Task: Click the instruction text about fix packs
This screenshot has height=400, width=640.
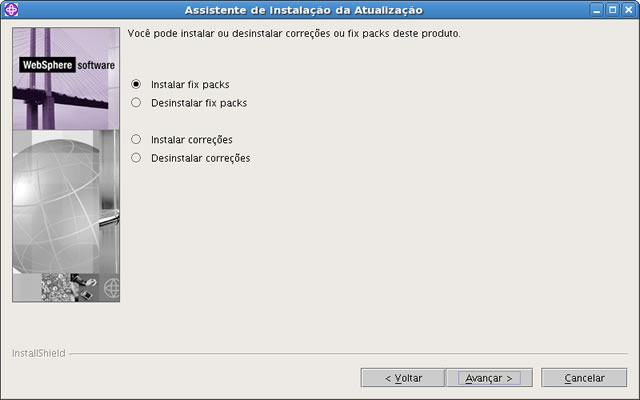Action: tap(294, 33)
